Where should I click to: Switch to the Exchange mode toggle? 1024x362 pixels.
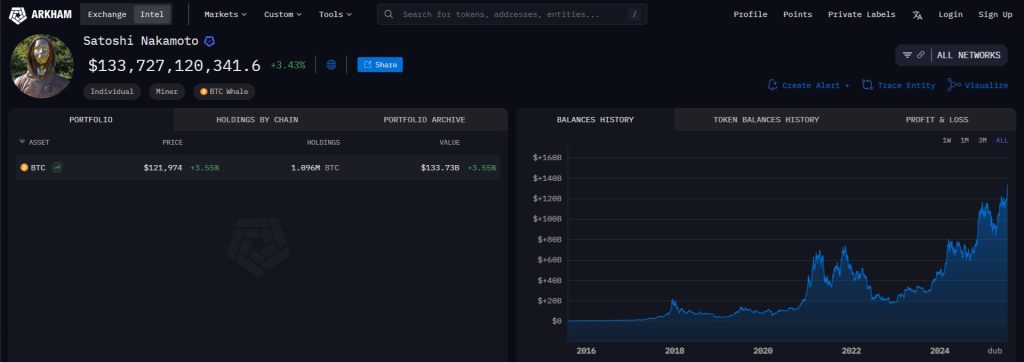pyautogui.click(x=107, y=14)
